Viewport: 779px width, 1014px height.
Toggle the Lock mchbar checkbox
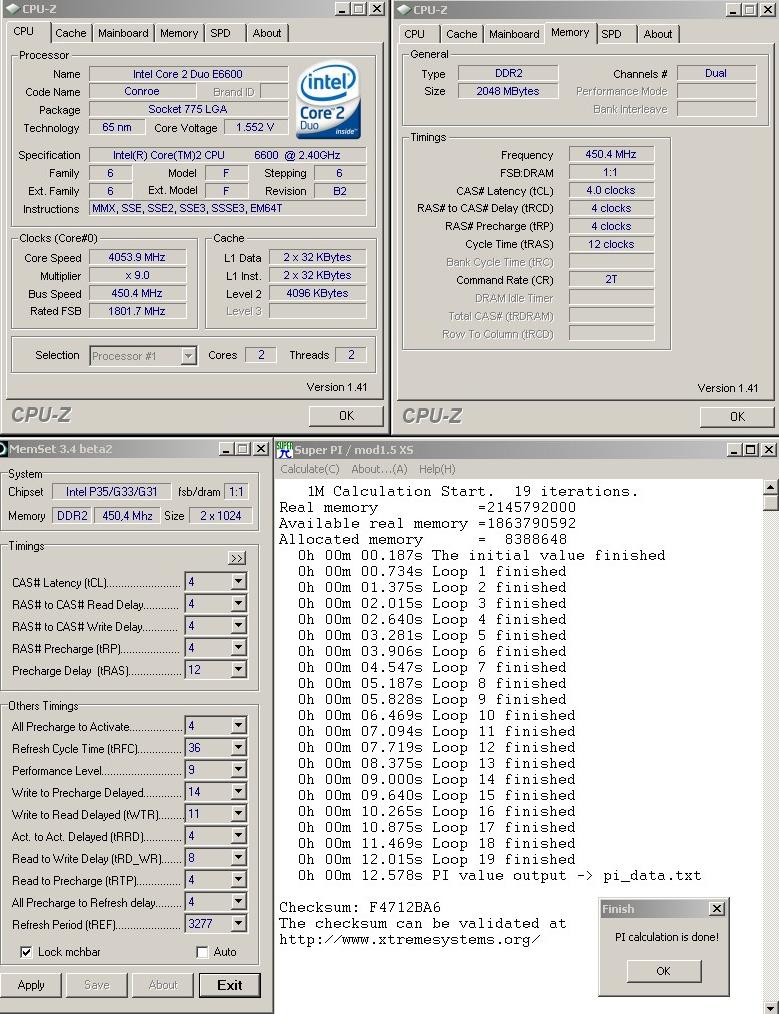[x=26, y=952]
